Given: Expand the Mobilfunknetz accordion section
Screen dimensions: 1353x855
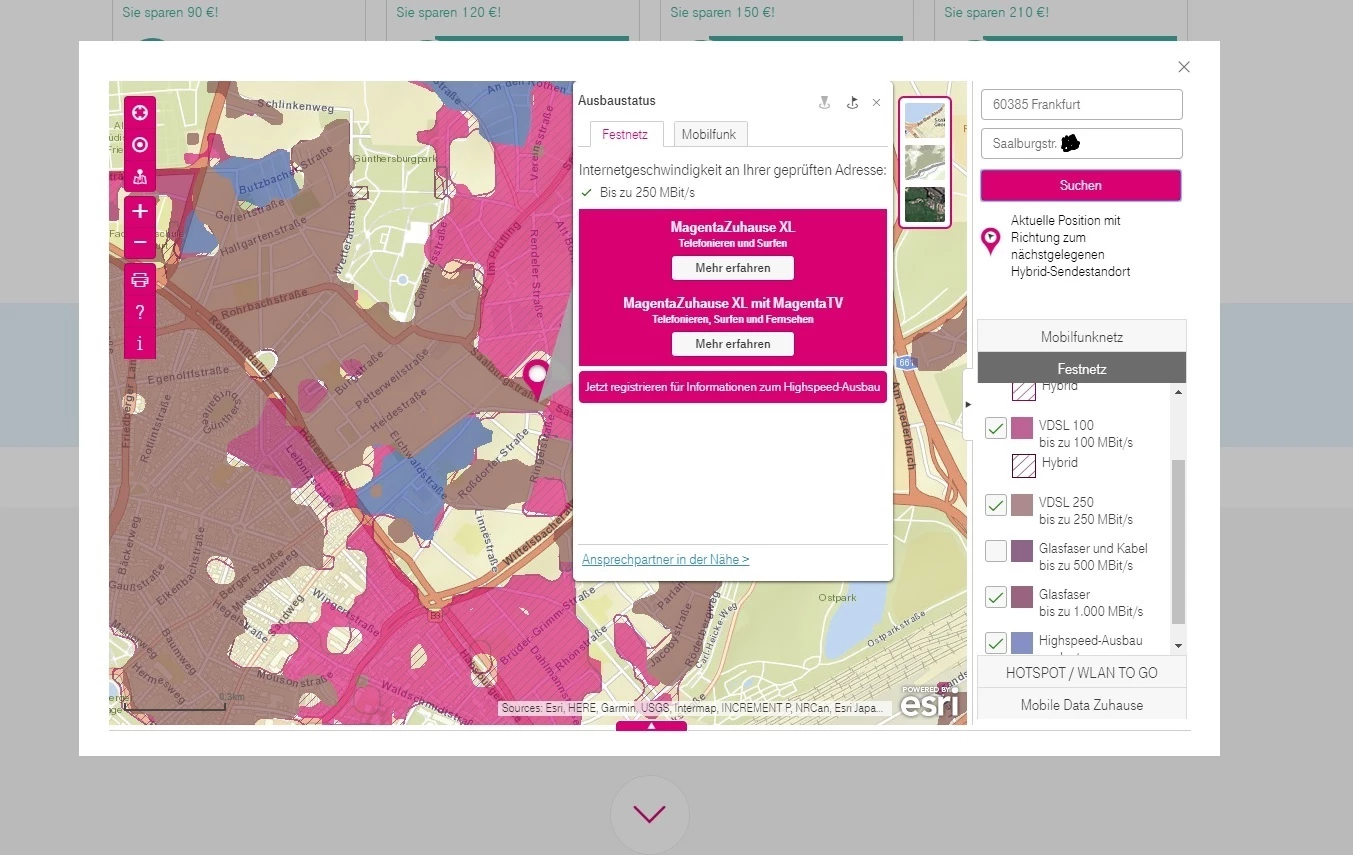Looking at the screenshot, I should coord(1081,337).
